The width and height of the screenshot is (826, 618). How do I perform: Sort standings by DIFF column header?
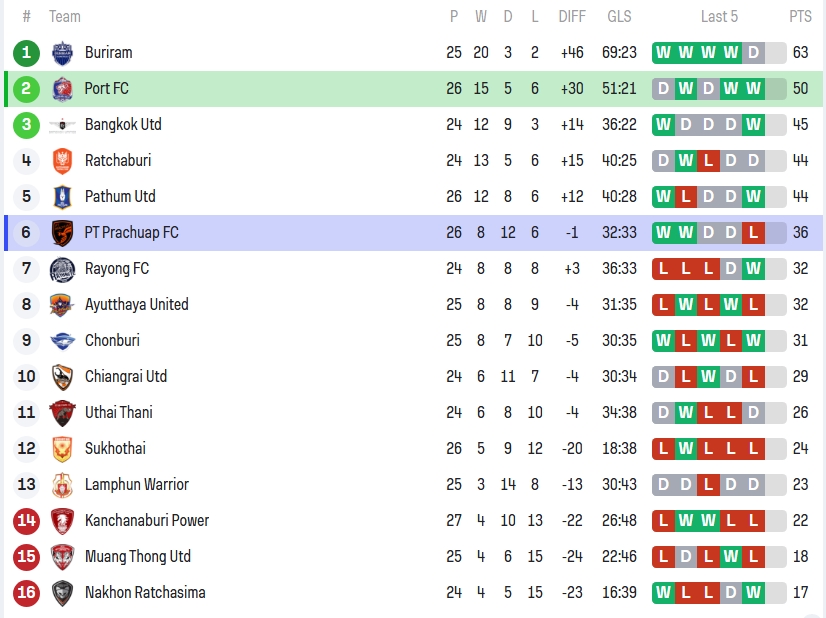(x=572, y=16)
